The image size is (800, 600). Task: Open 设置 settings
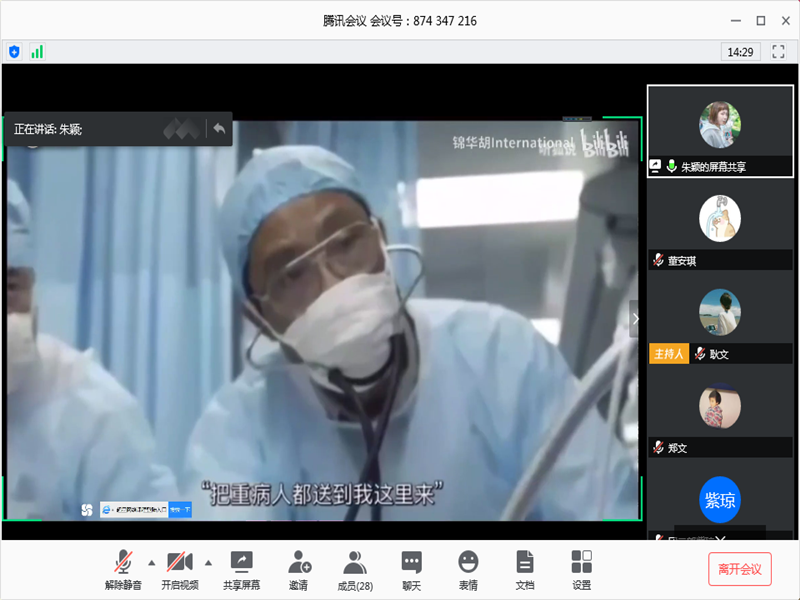click(581, 570)
